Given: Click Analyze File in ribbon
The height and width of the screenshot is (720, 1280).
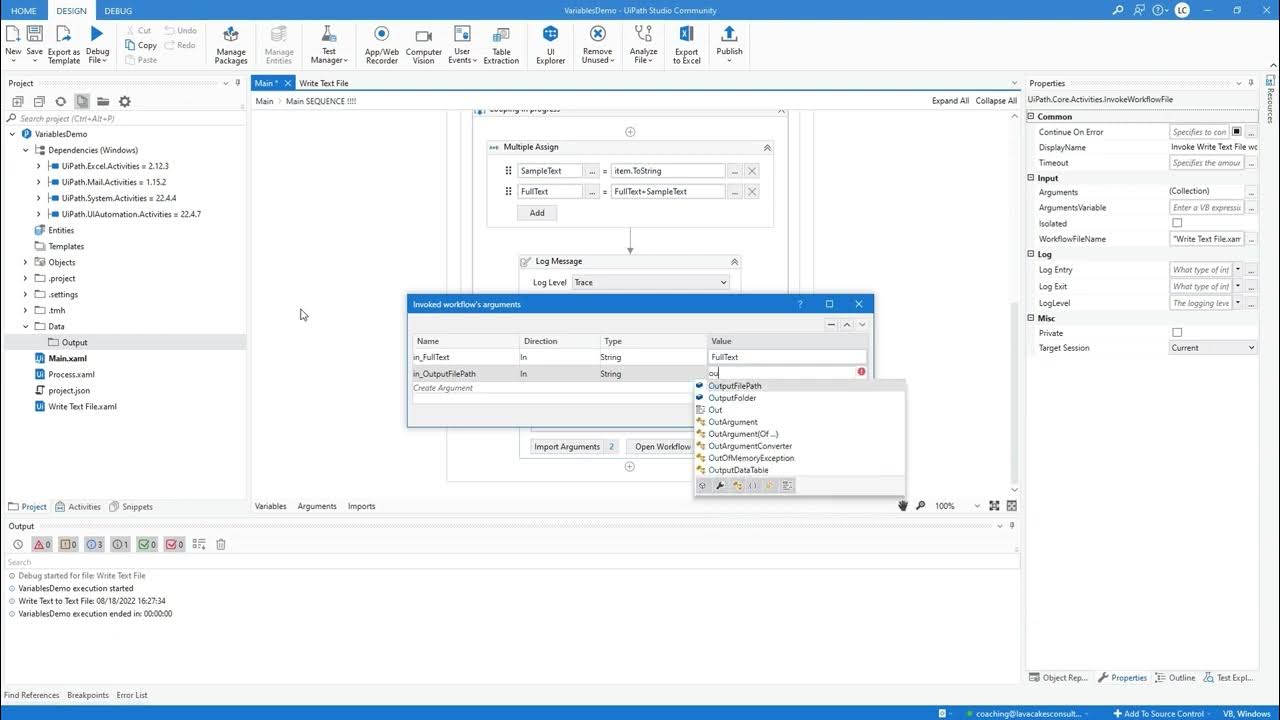Looking at the screenshot, I should (x=644, y=45).
